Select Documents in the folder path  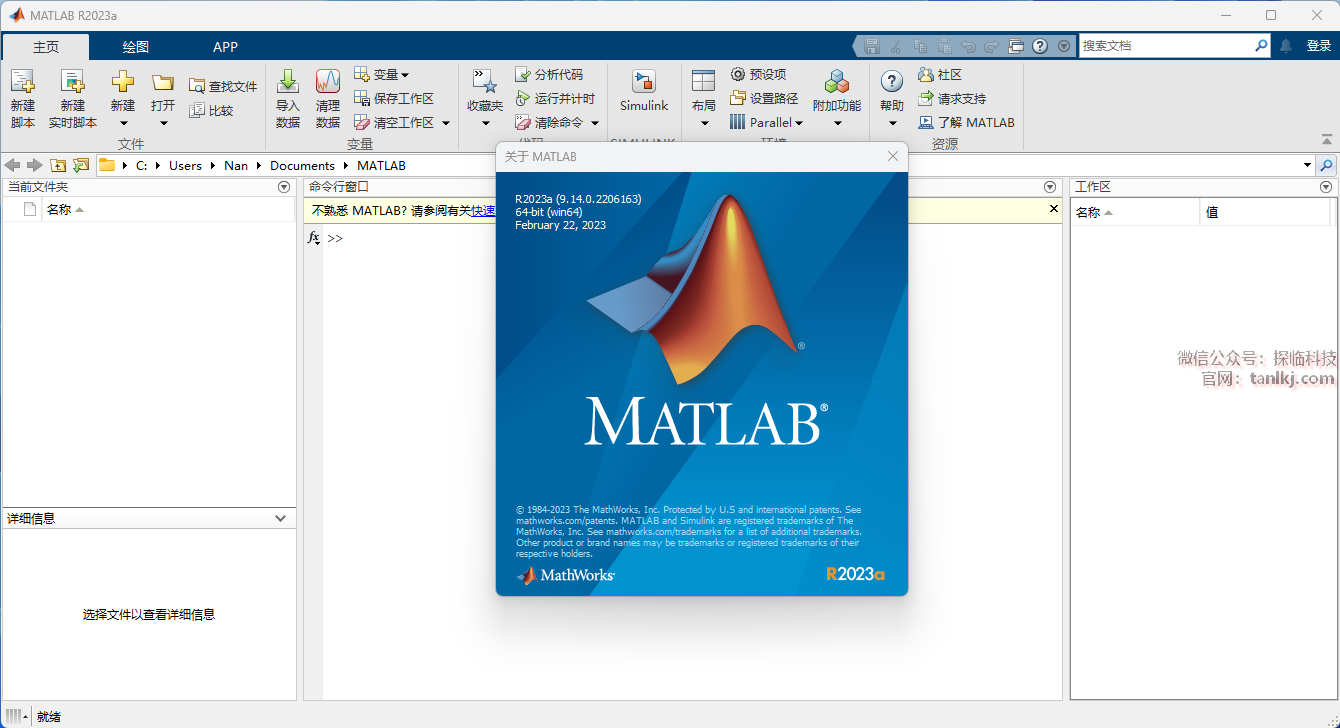[x=302, y=166]
